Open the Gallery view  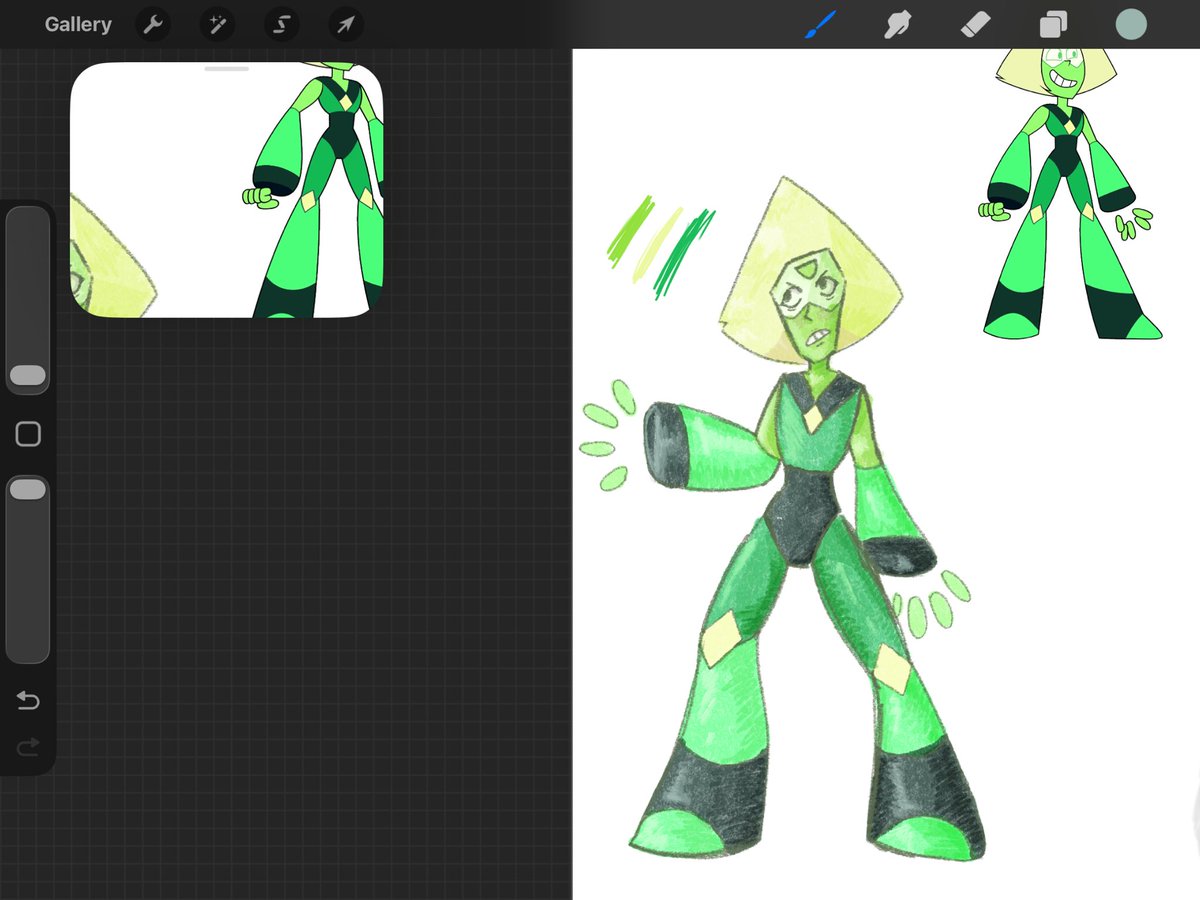[x=78, y=24]
